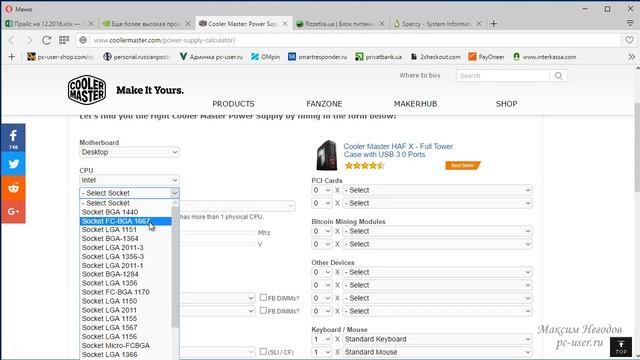640x360 pixels.
Task: Open Motherboard Desktop dropdown
Action: [129, 152]
